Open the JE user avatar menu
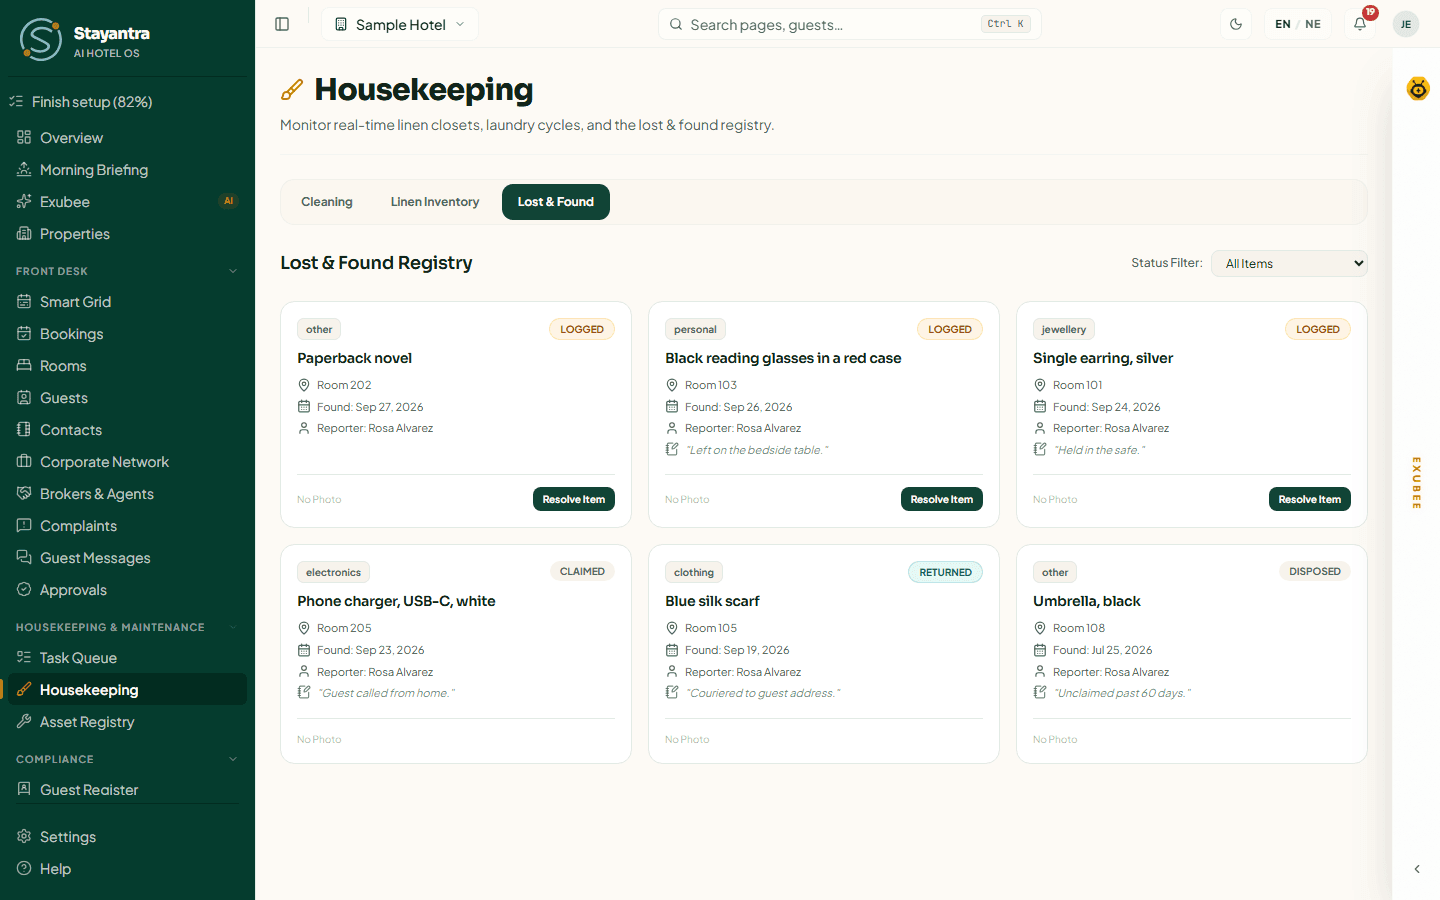1440x900 pixels. [x=1406, y=24]
